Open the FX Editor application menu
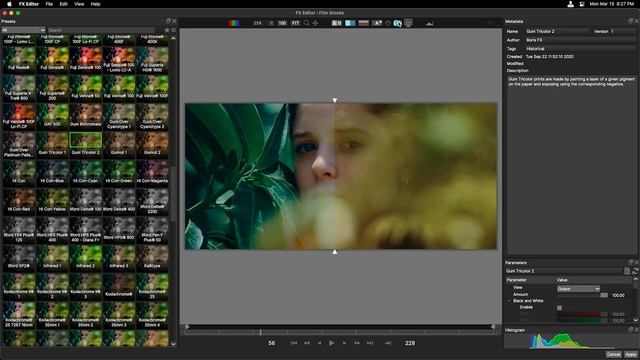This screenshot has height=360, width=640. click(x=29, y=4)
